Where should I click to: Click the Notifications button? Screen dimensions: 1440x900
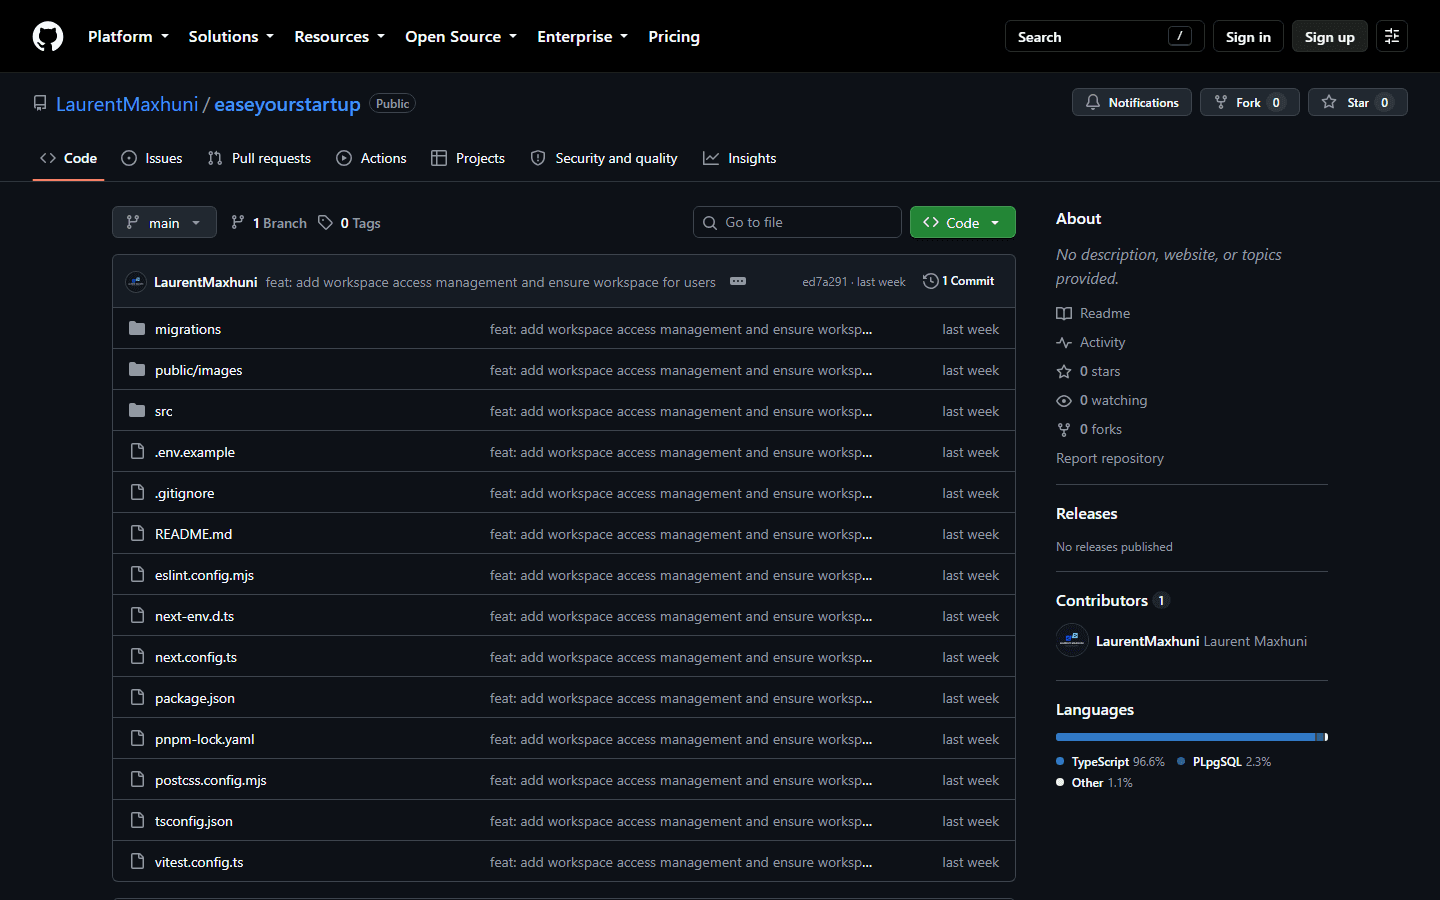click(1132, 102)
